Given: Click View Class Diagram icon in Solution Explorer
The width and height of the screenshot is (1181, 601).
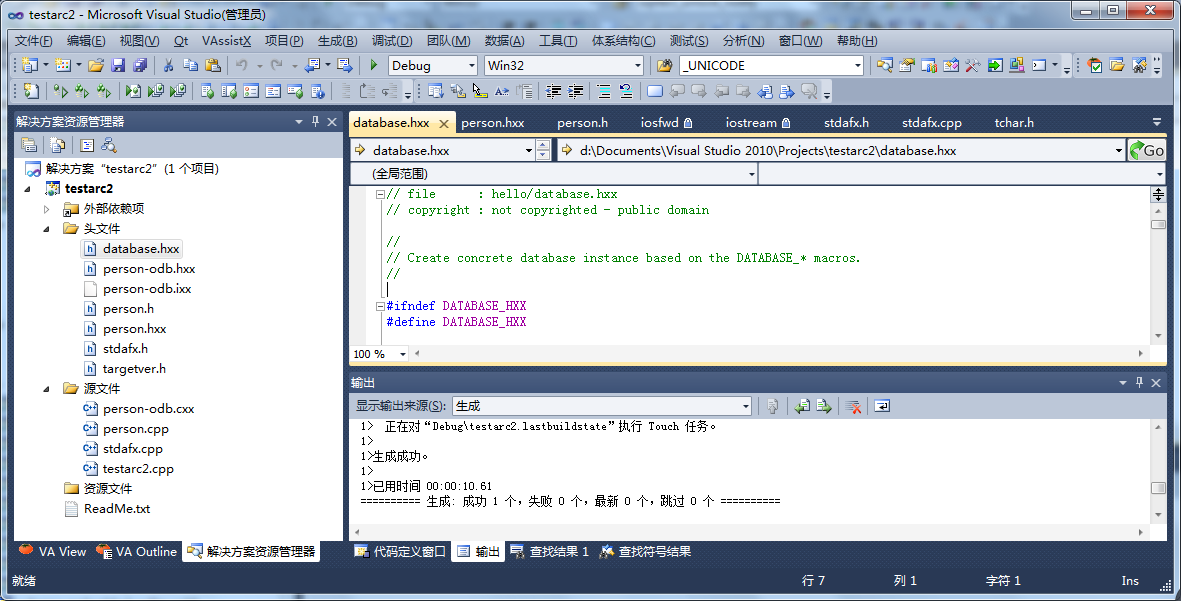Looking at the screenshot, I should 109,145.
